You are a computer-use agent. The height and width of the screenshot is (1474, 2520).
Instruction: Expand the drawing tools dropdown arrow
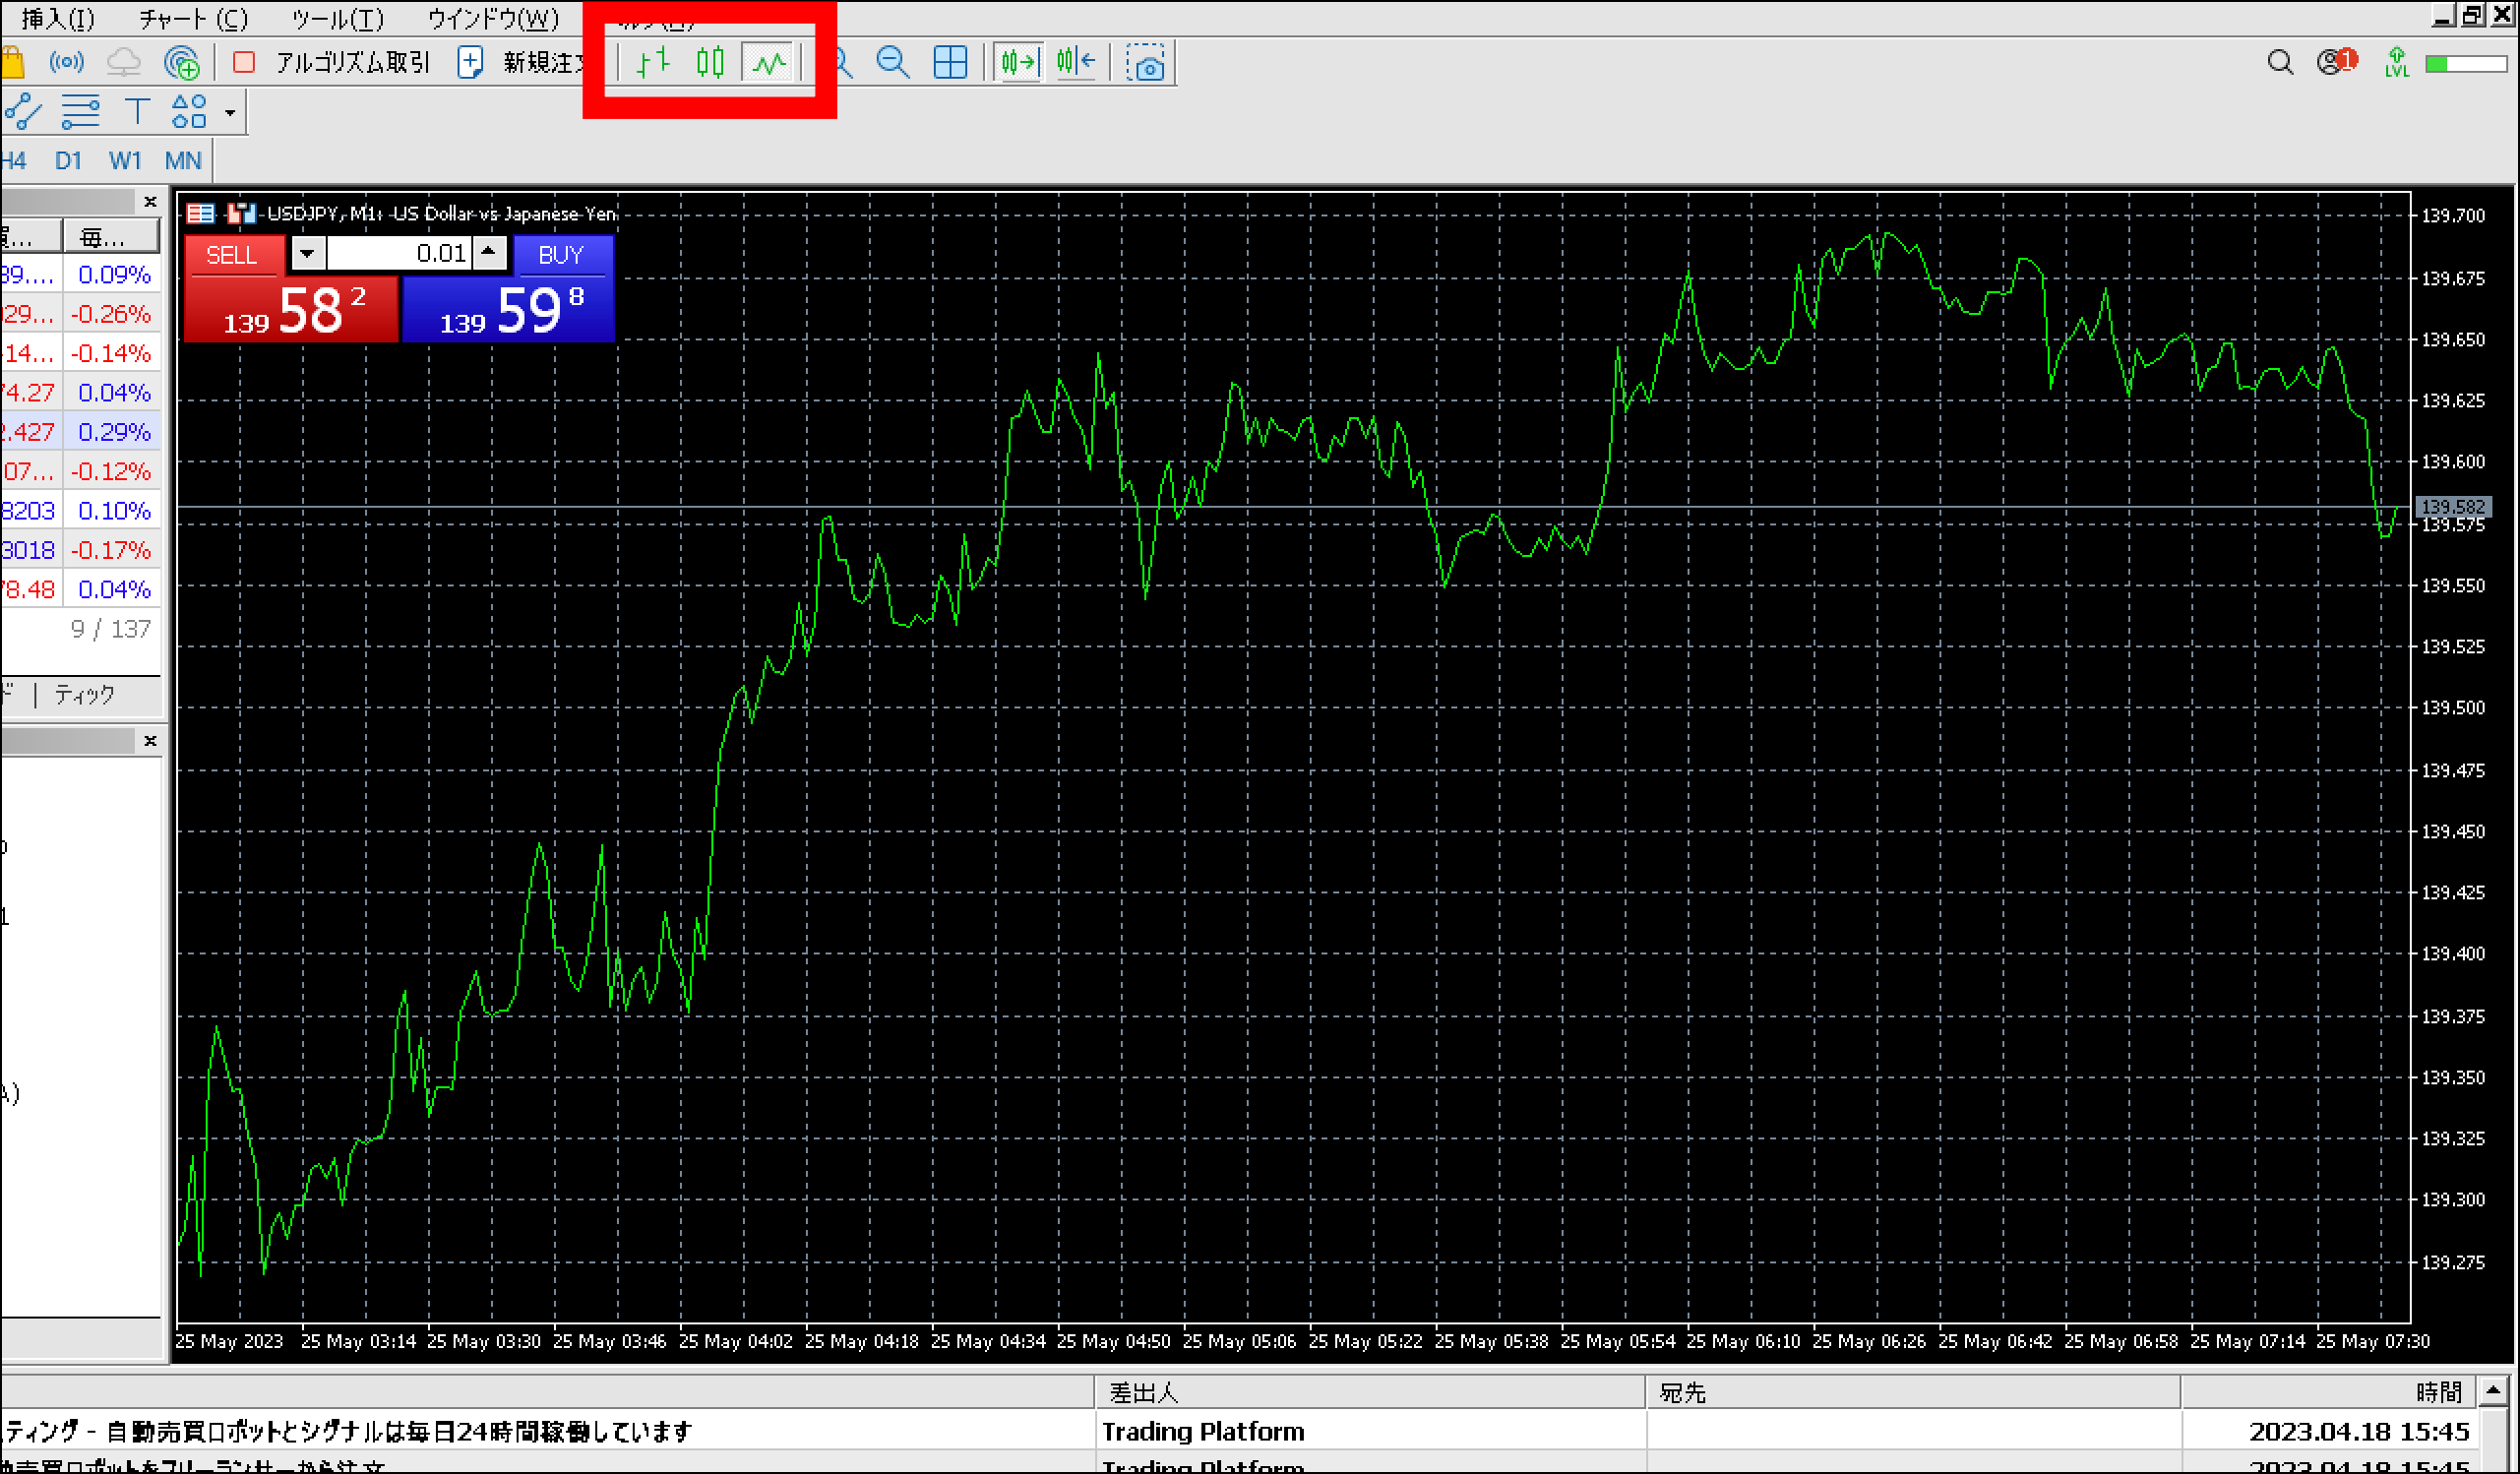point(230,112)
